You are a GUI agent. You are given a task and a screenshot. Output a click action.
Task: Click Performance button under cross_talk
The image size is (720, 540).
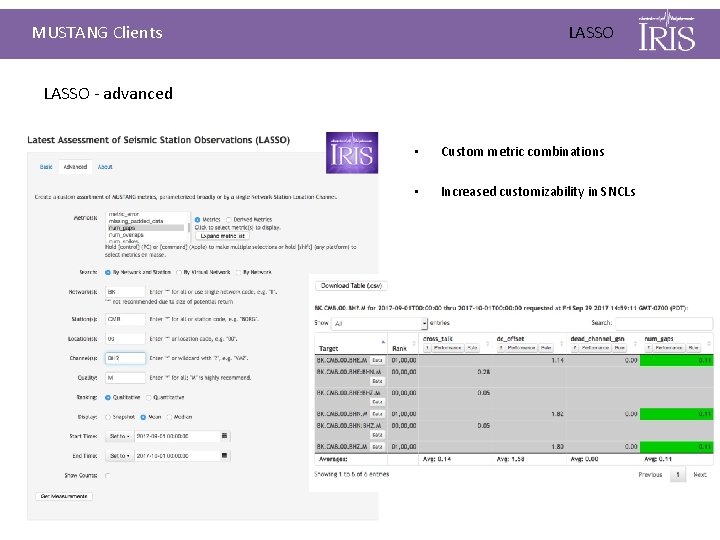pos(448,348)
